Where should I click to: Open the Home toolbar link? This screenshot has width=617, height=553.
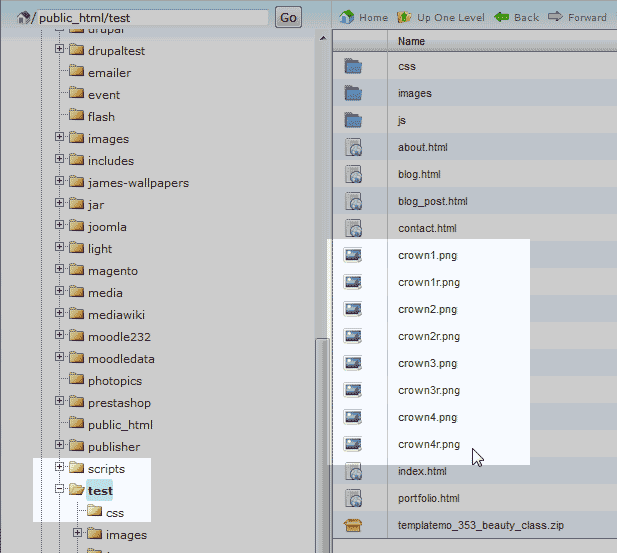363,17
